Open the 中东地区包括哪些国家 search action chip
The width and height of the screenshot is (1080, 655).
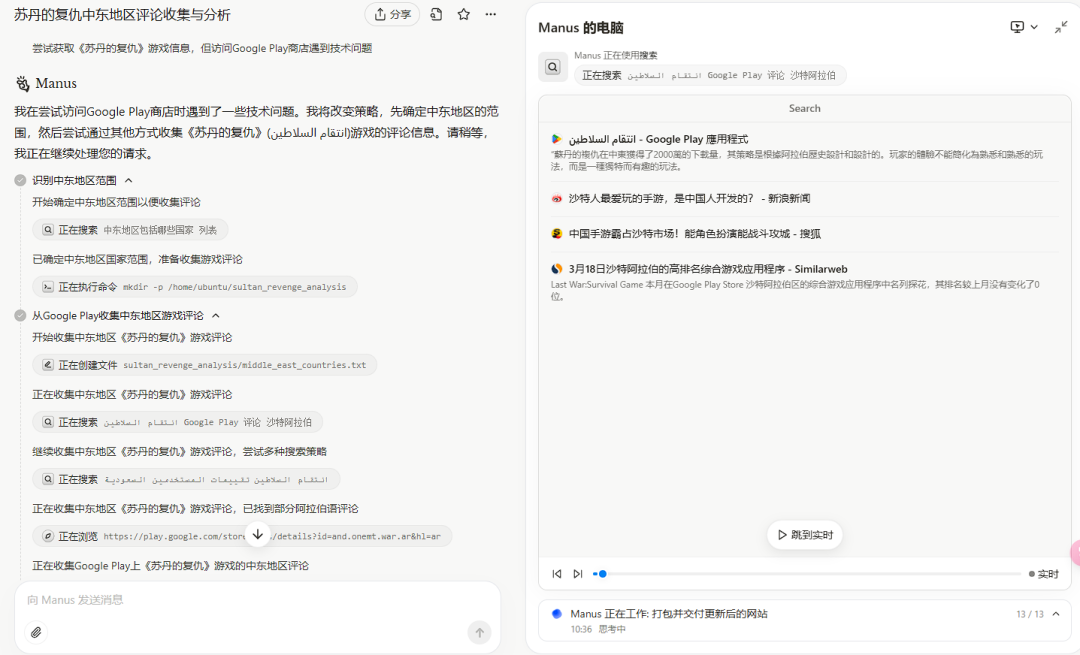coord(130,230)
